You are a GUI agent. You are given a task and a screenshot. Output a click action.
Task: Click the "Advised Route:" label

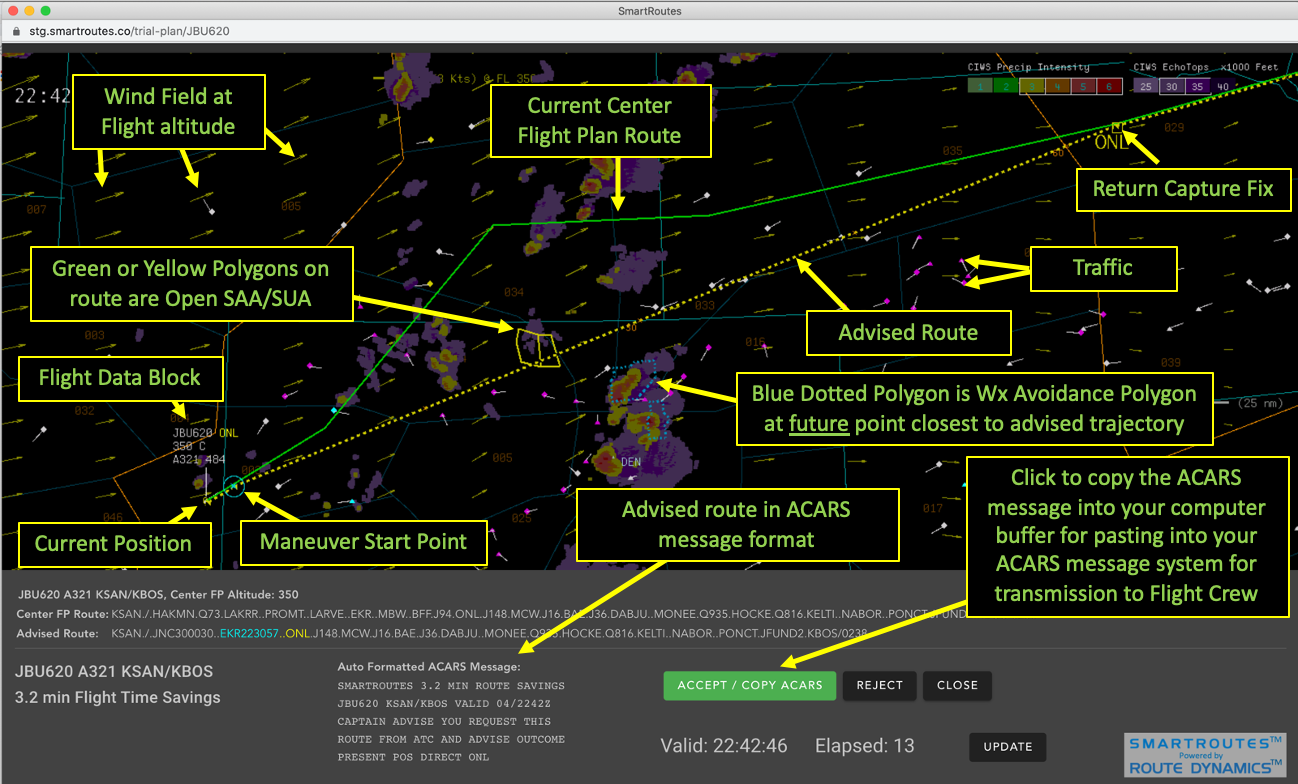point(57,633)
